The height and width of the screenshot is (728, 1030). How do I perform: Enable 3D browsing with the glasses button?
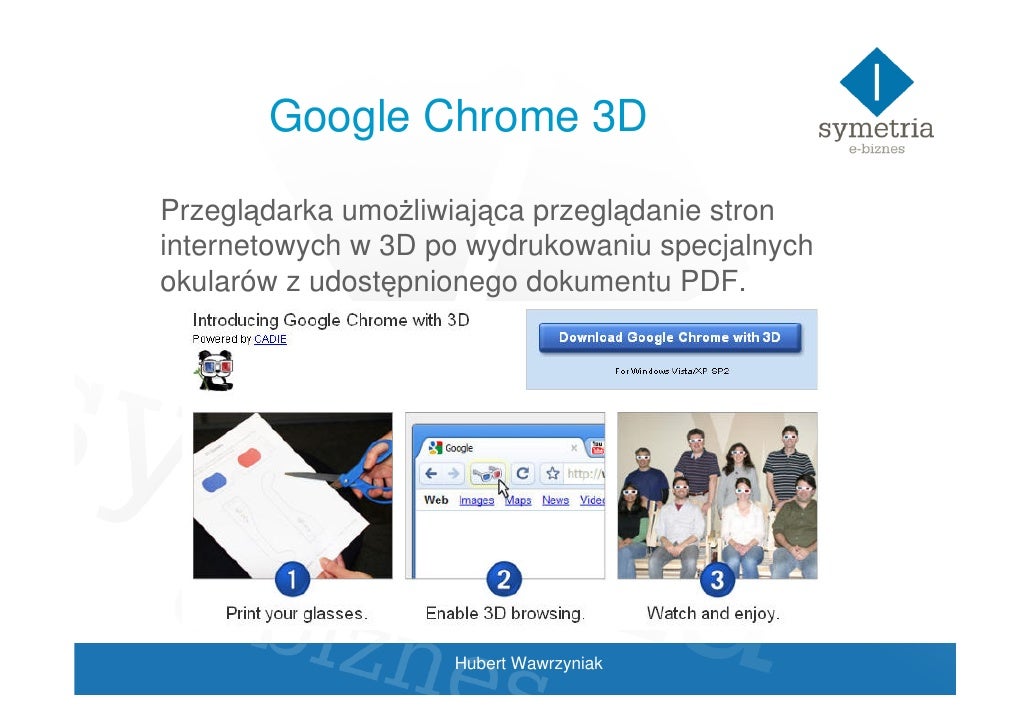487,473
